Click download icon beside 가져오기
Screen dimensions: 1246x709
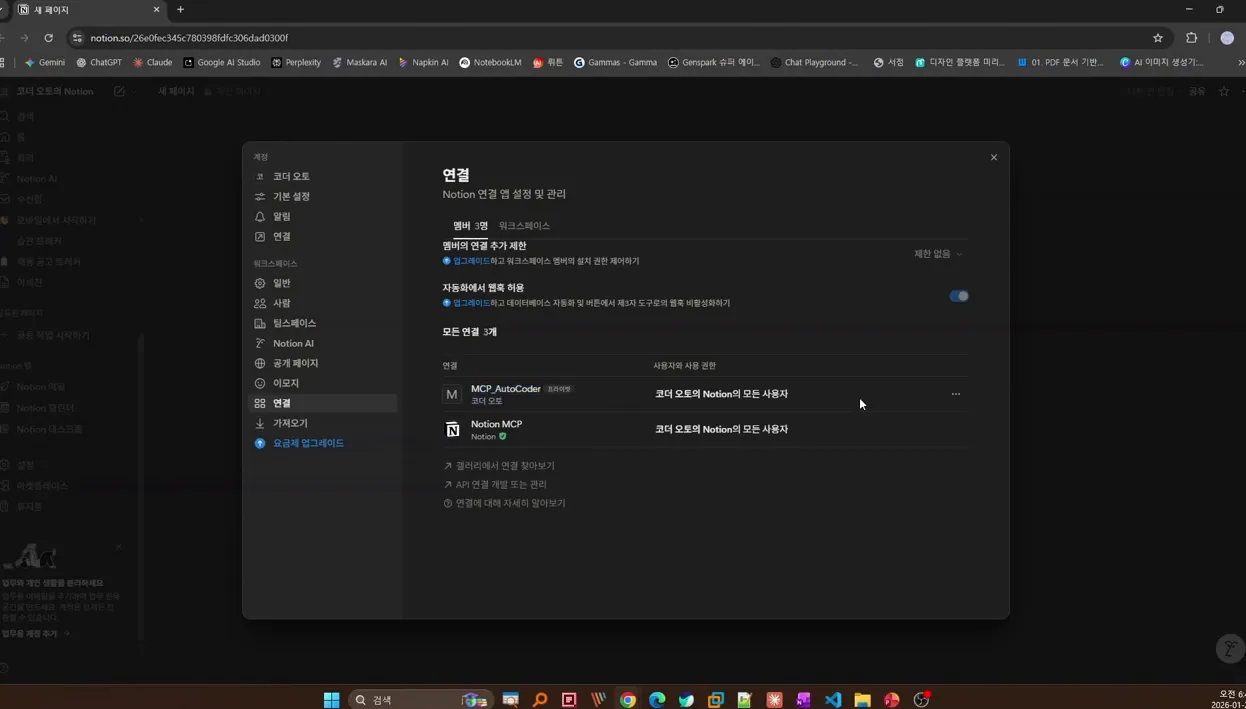[260, 423]
